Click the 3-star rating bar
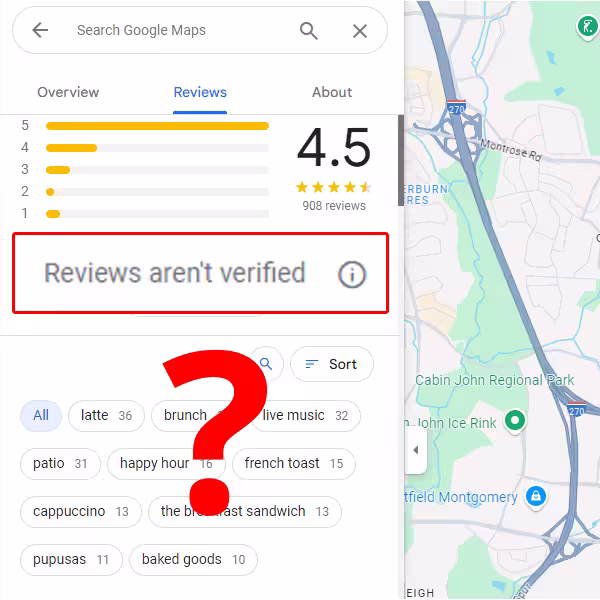This screenshot has height=600, width=600. [x=157, y=170]
